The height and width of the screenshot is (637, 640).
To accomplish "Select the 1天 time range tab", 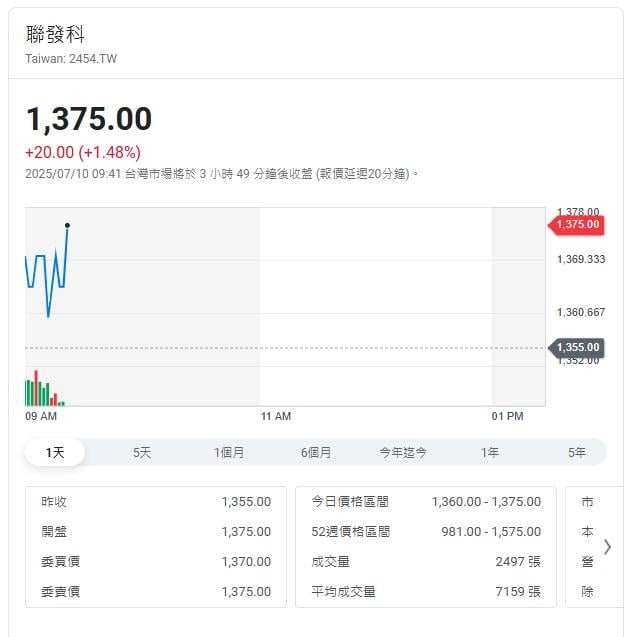I will click(x=55, y=452).
